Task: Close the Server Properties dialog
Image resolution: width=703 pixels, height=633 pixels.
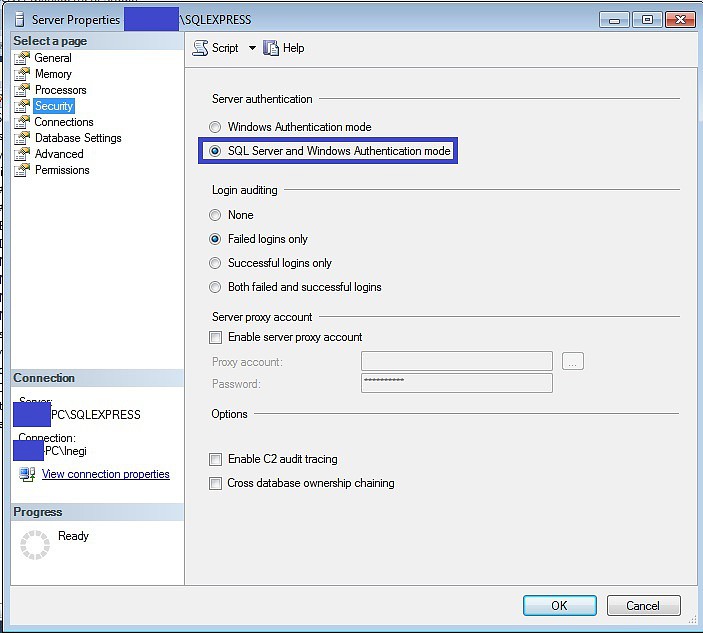Action: [680, 20]
